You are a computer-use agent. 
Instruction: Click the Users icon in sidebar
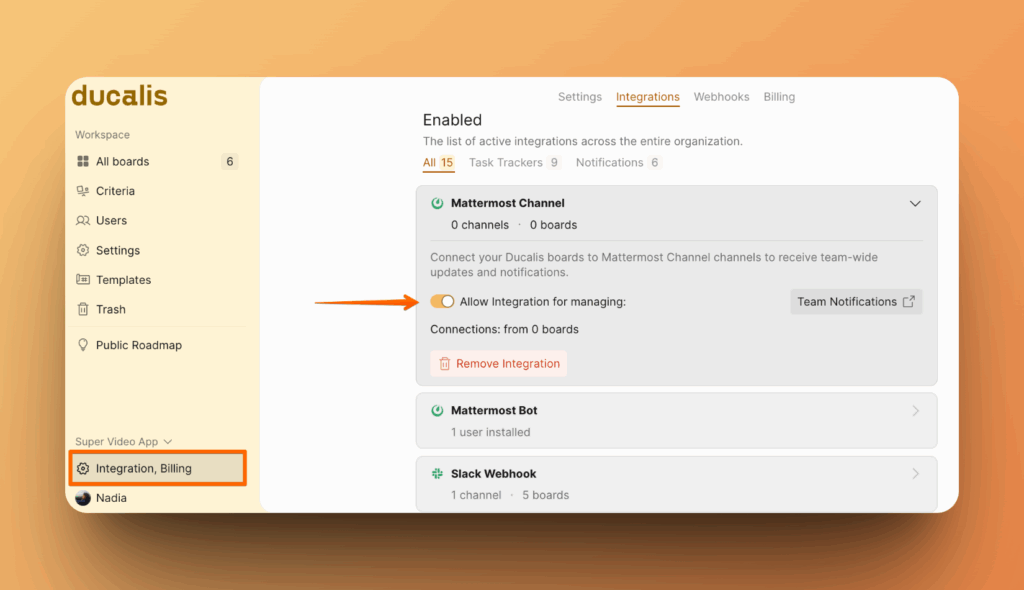click(83, 221)
